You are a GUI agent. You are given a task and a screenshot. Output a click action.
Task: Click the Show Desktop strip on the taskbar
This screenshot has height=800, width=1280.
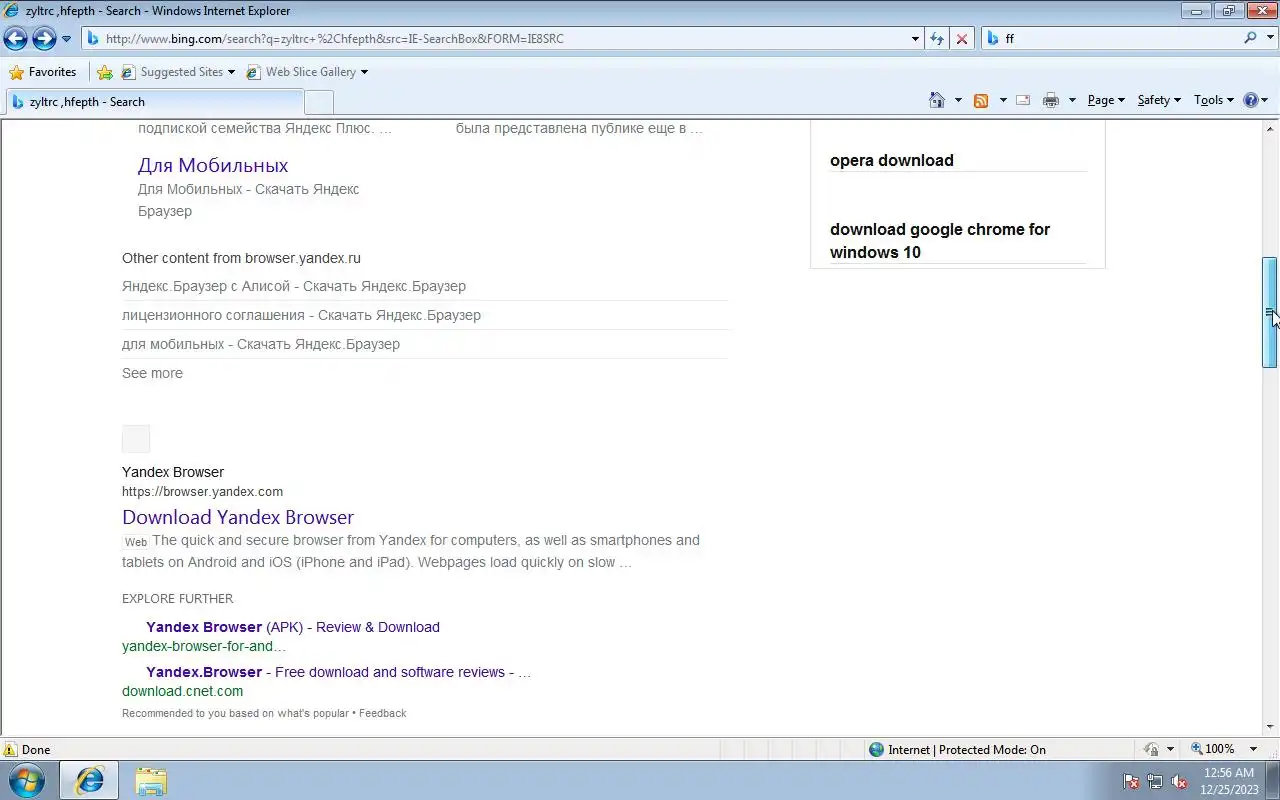[x=1272, y=781]
